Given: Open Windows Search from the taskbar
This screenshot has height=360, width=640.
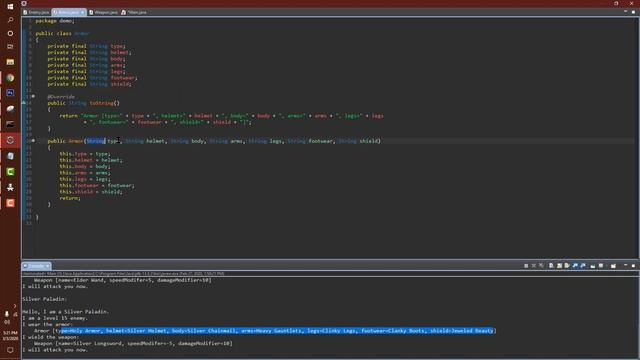Looking at the screenshot, I should coord(10,20).
